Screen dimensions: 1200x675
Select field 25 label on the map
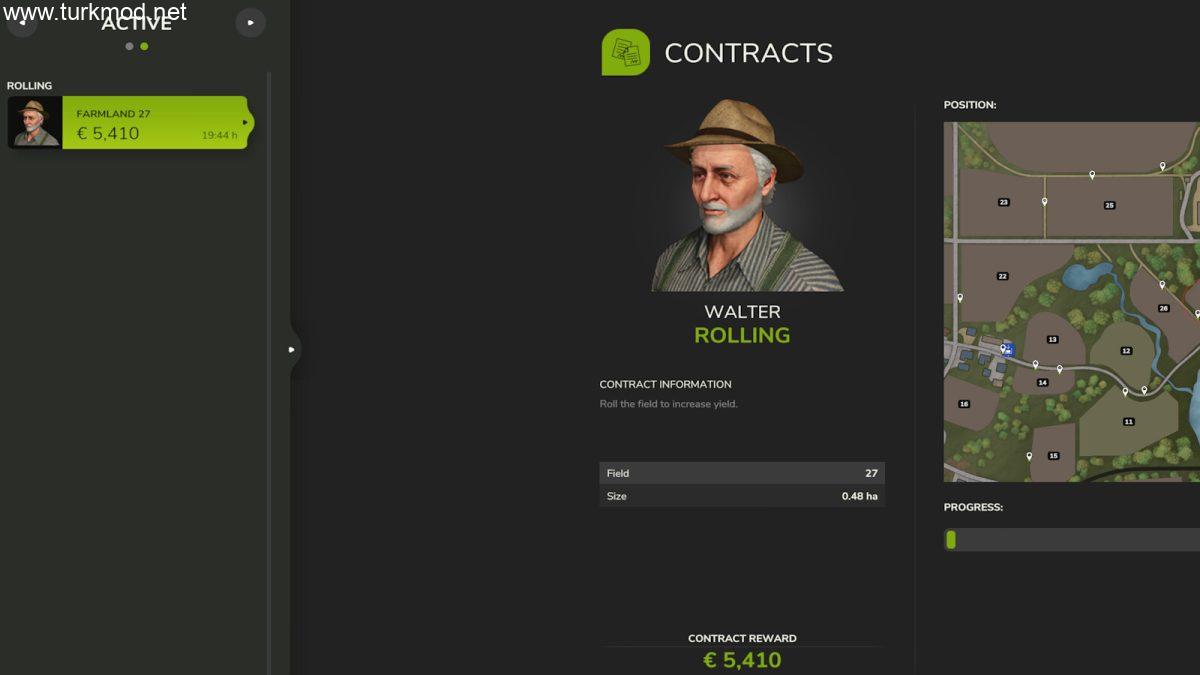1109,205
